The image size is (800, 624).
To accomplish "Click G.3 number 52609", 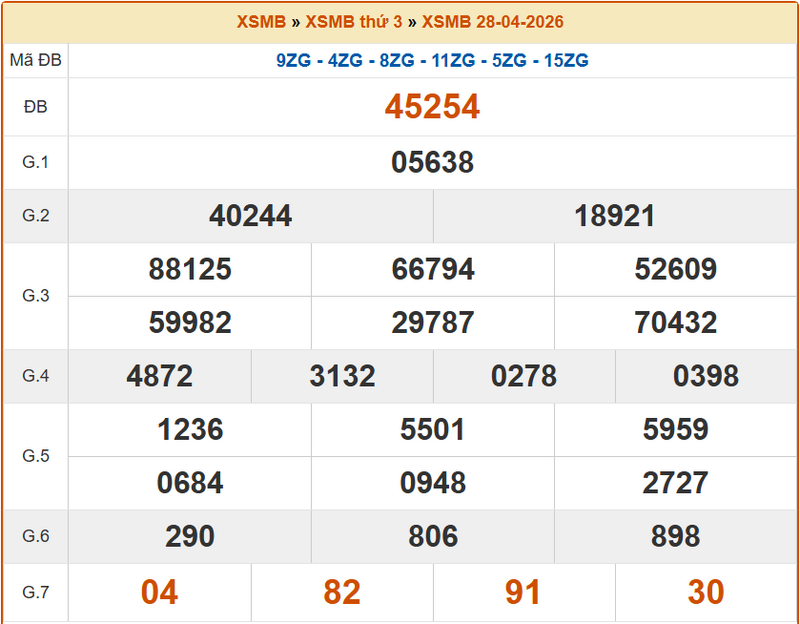I will tap(676, 269).
